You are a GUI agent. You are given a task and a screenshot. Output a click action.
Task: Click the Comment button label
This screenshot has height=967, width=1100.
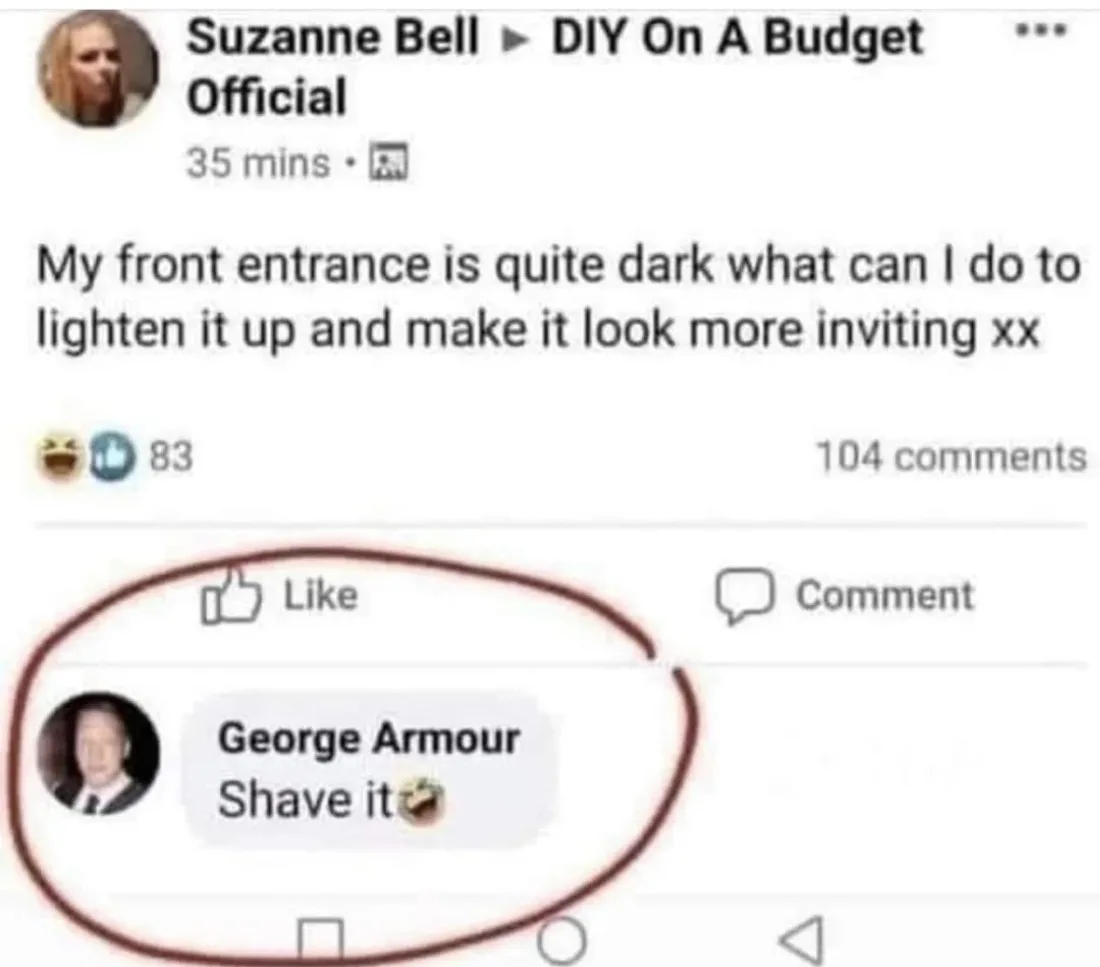[x=885, y=596]
